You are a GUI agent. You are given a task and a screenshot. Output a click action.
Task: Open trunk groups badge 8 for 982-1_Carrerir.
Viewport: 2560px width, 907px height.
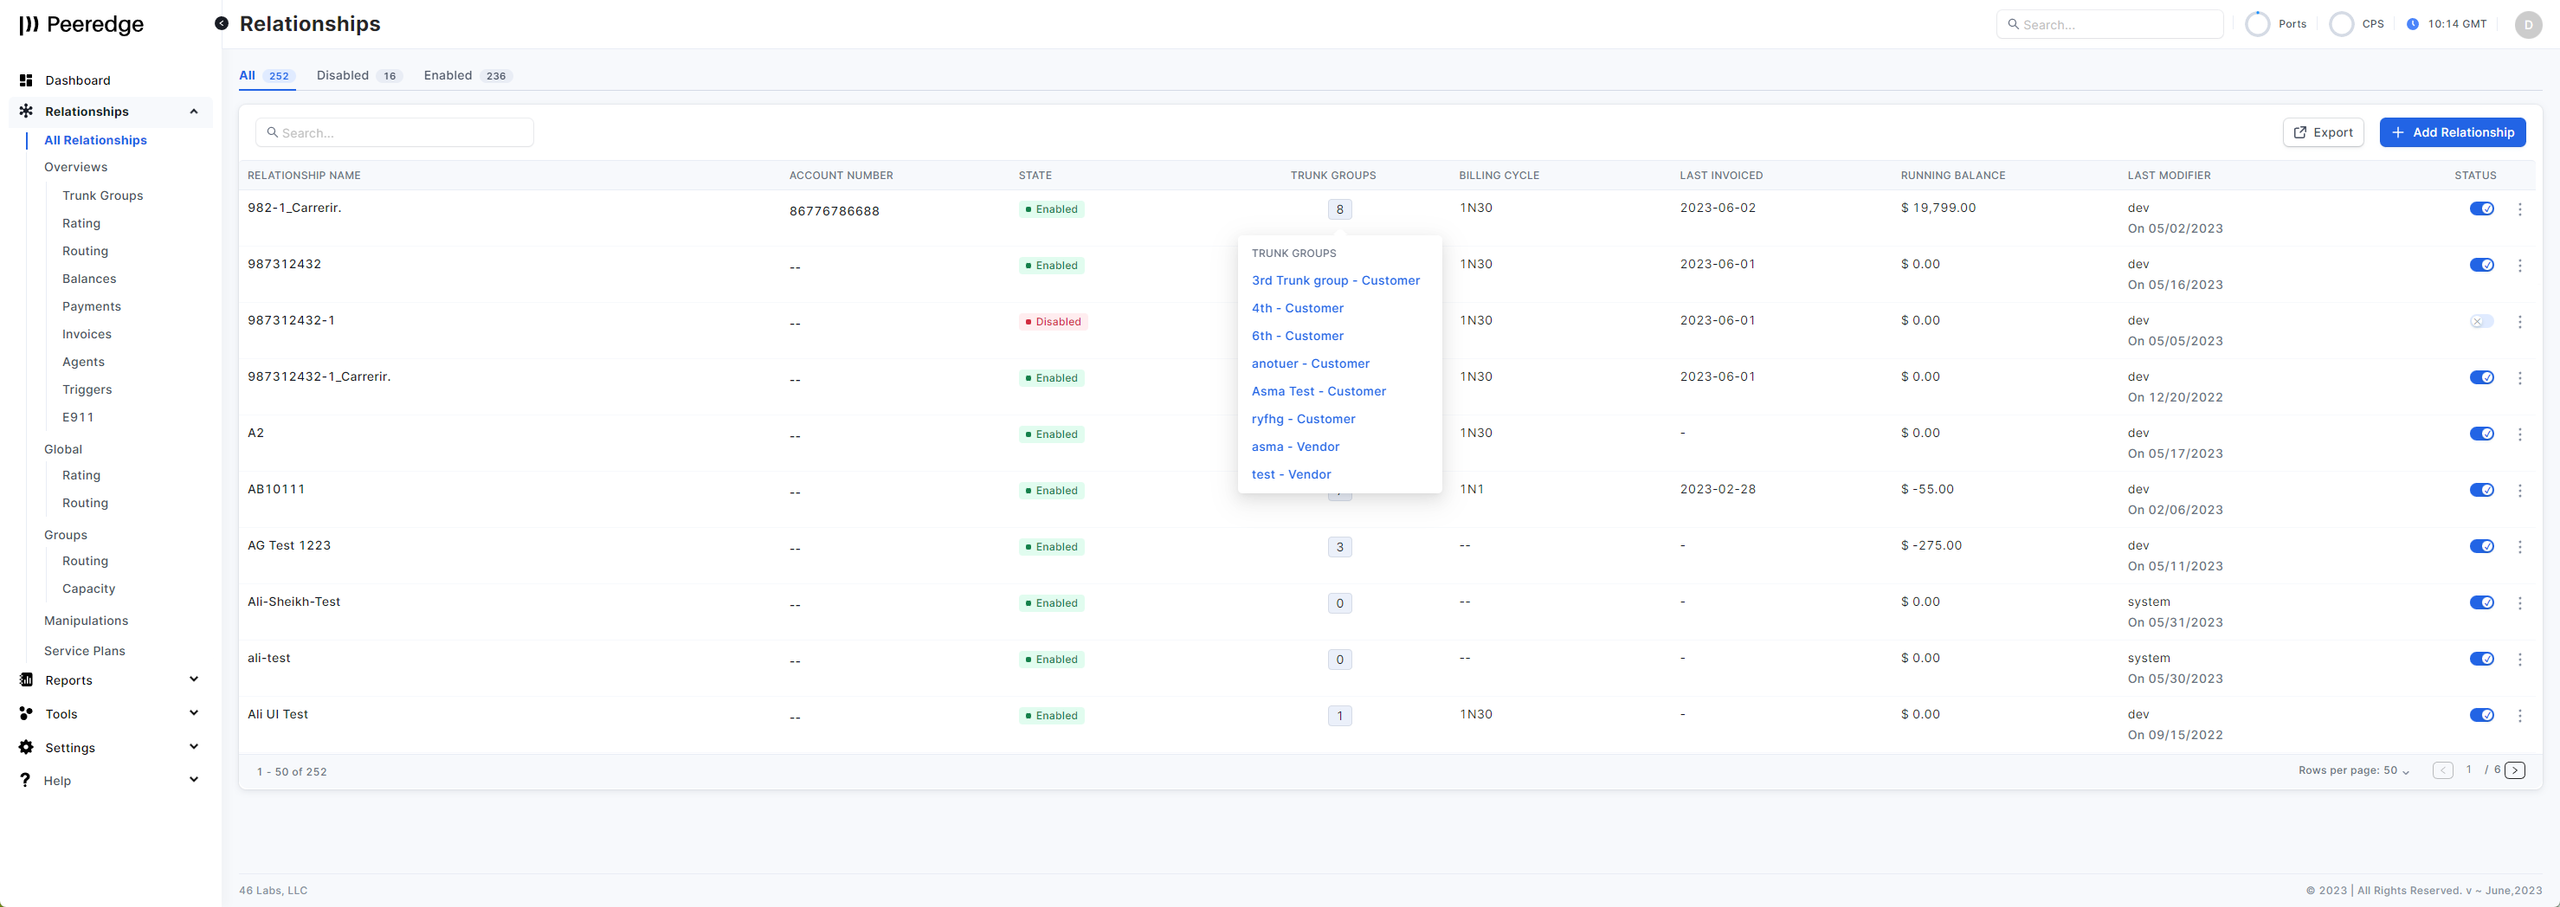click(1339, 209)
